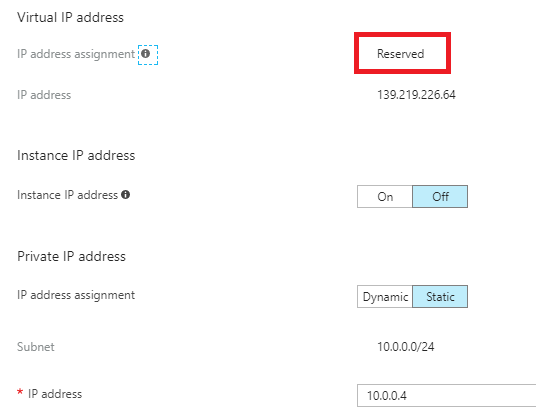
Task: Click the required IP address label
Action: [55, 394]
